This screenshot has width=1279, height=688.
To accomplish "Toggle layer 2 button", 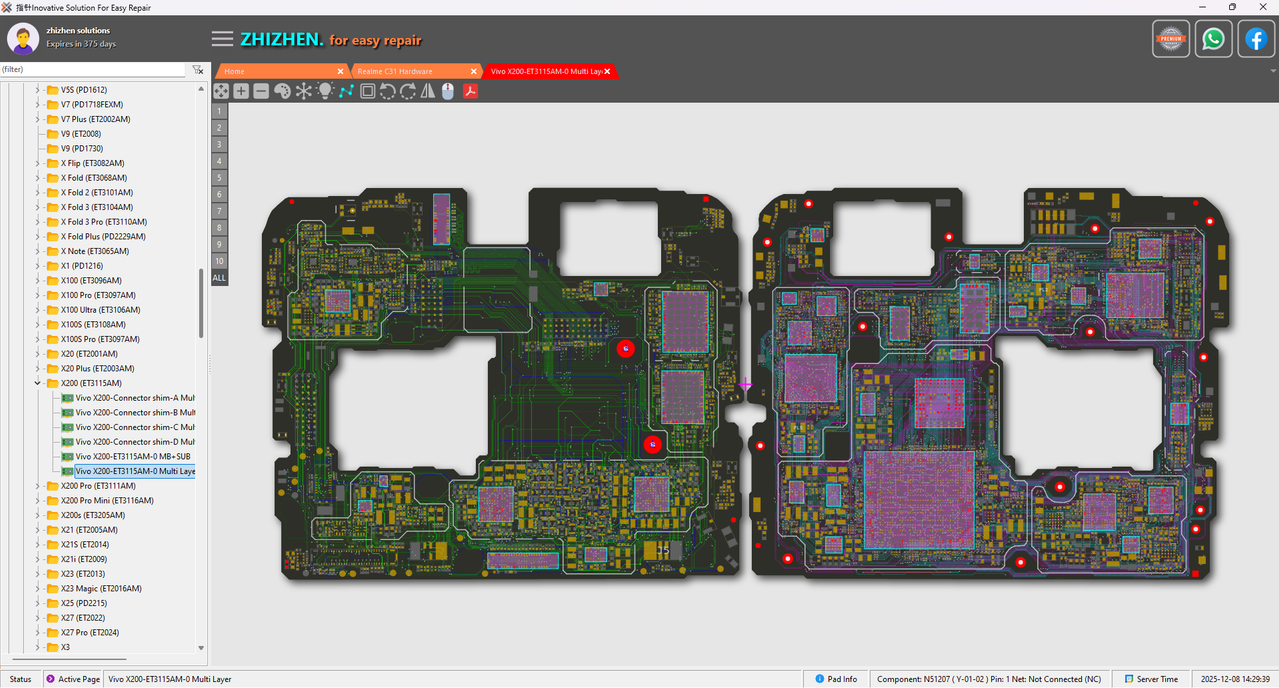I will [219, 128].
